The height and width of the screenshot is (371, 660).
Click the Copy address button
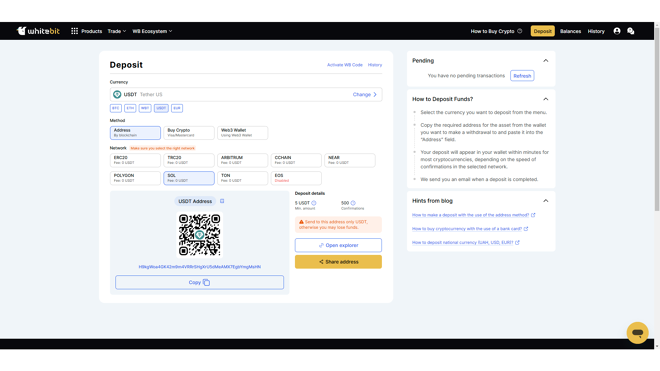pos(200,282)
